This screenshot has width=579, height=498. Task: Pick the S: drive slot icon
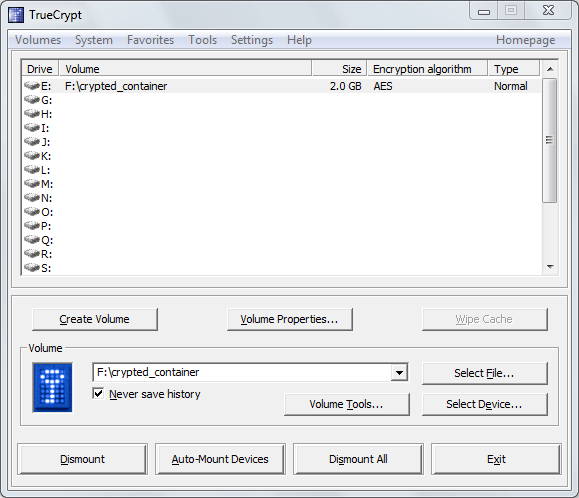32,268
